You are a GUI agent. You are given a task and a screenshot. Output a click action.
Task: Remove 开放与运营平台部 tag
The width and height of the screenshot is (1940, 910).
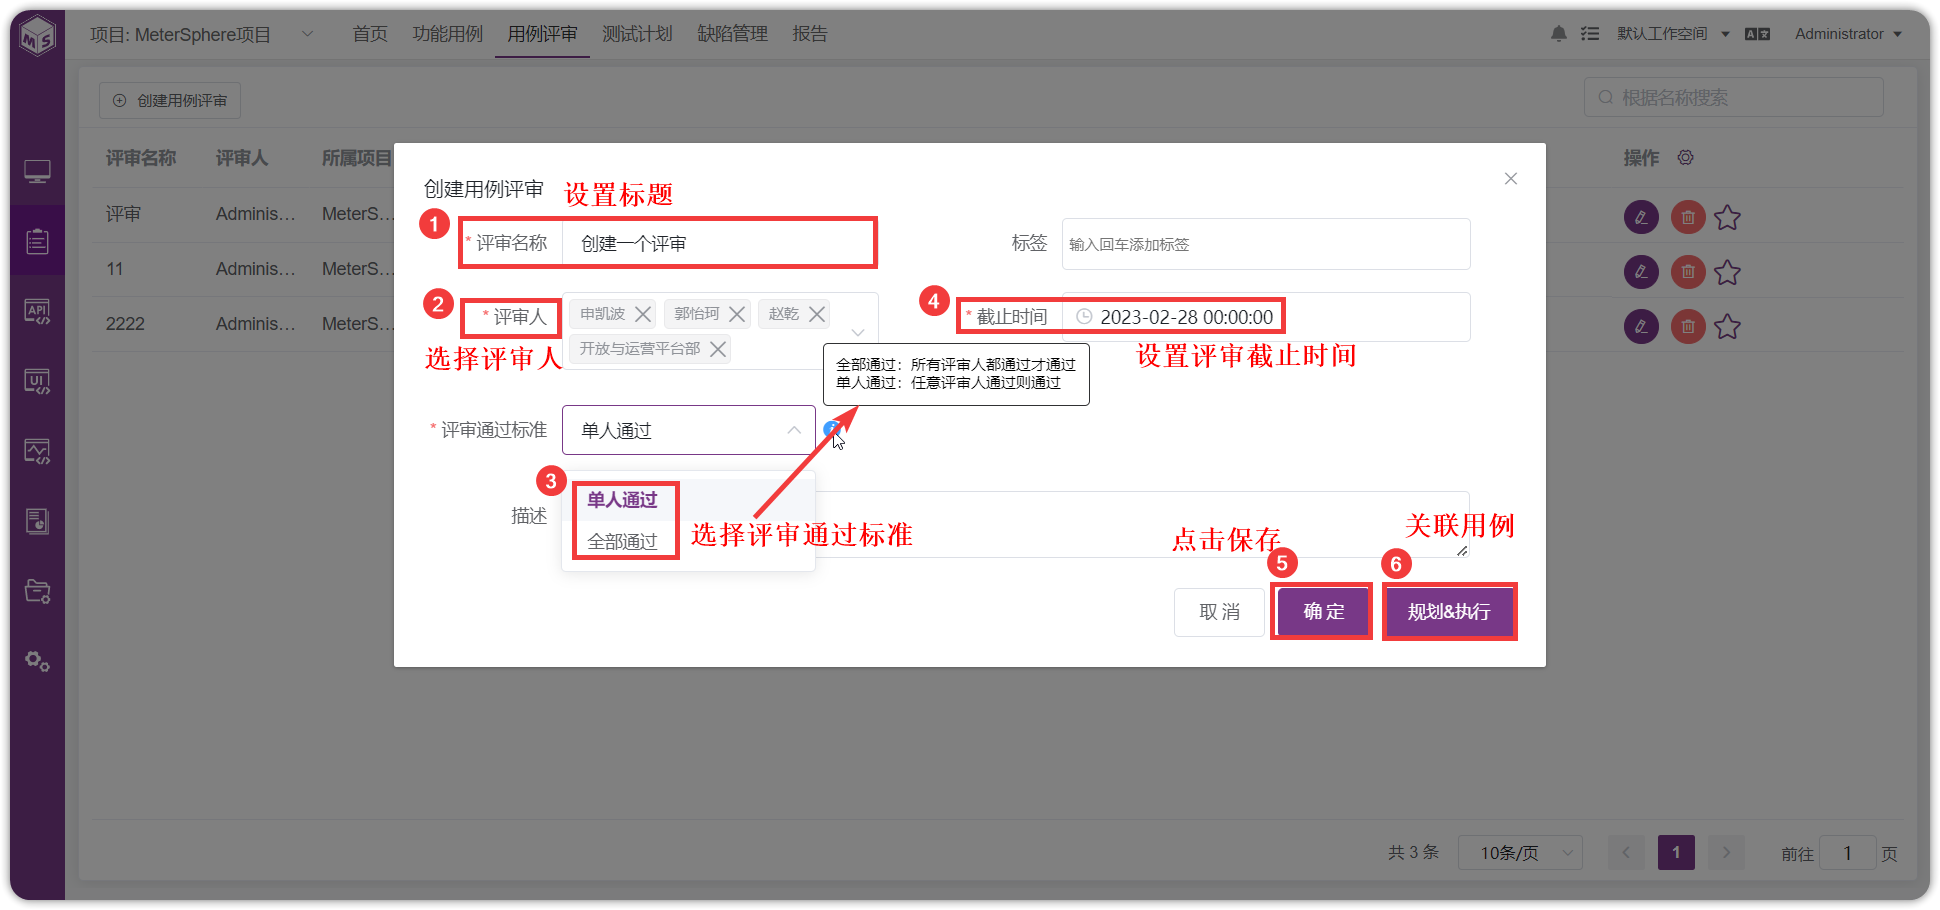718,349
